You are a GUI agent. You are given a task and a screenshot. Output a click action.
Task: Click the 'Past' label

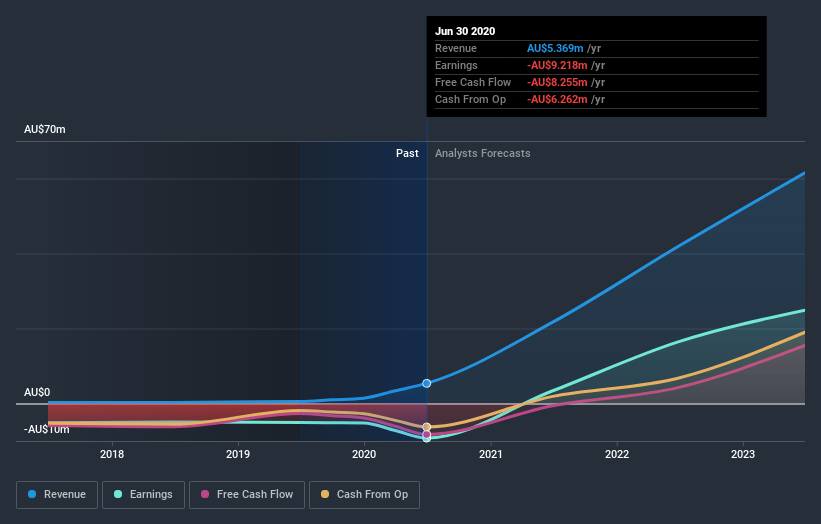coord(407,153)
